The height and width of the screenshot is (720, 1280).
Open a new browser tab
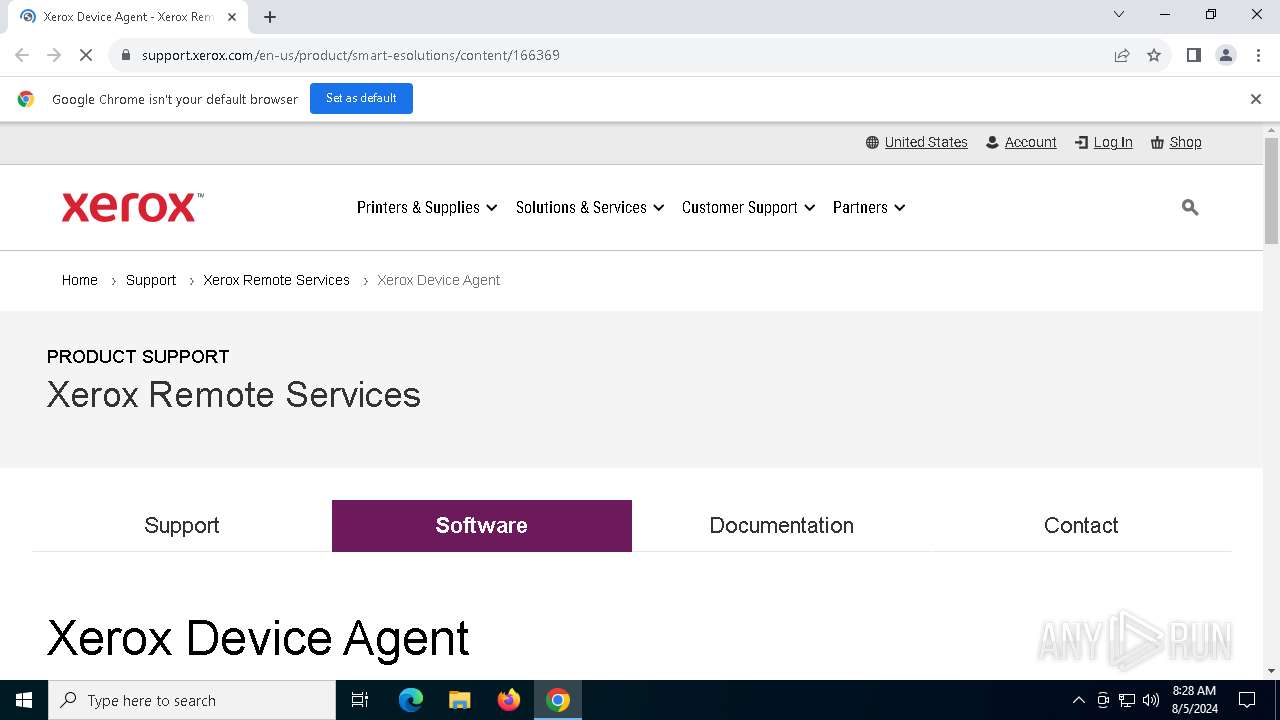click(270, 16)
